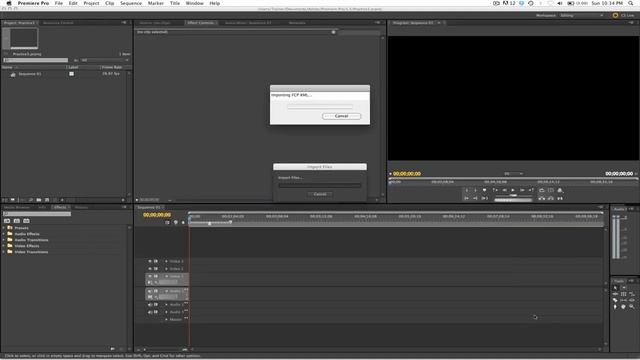Open Program monitor zoom level dropdown

point(513,173)
